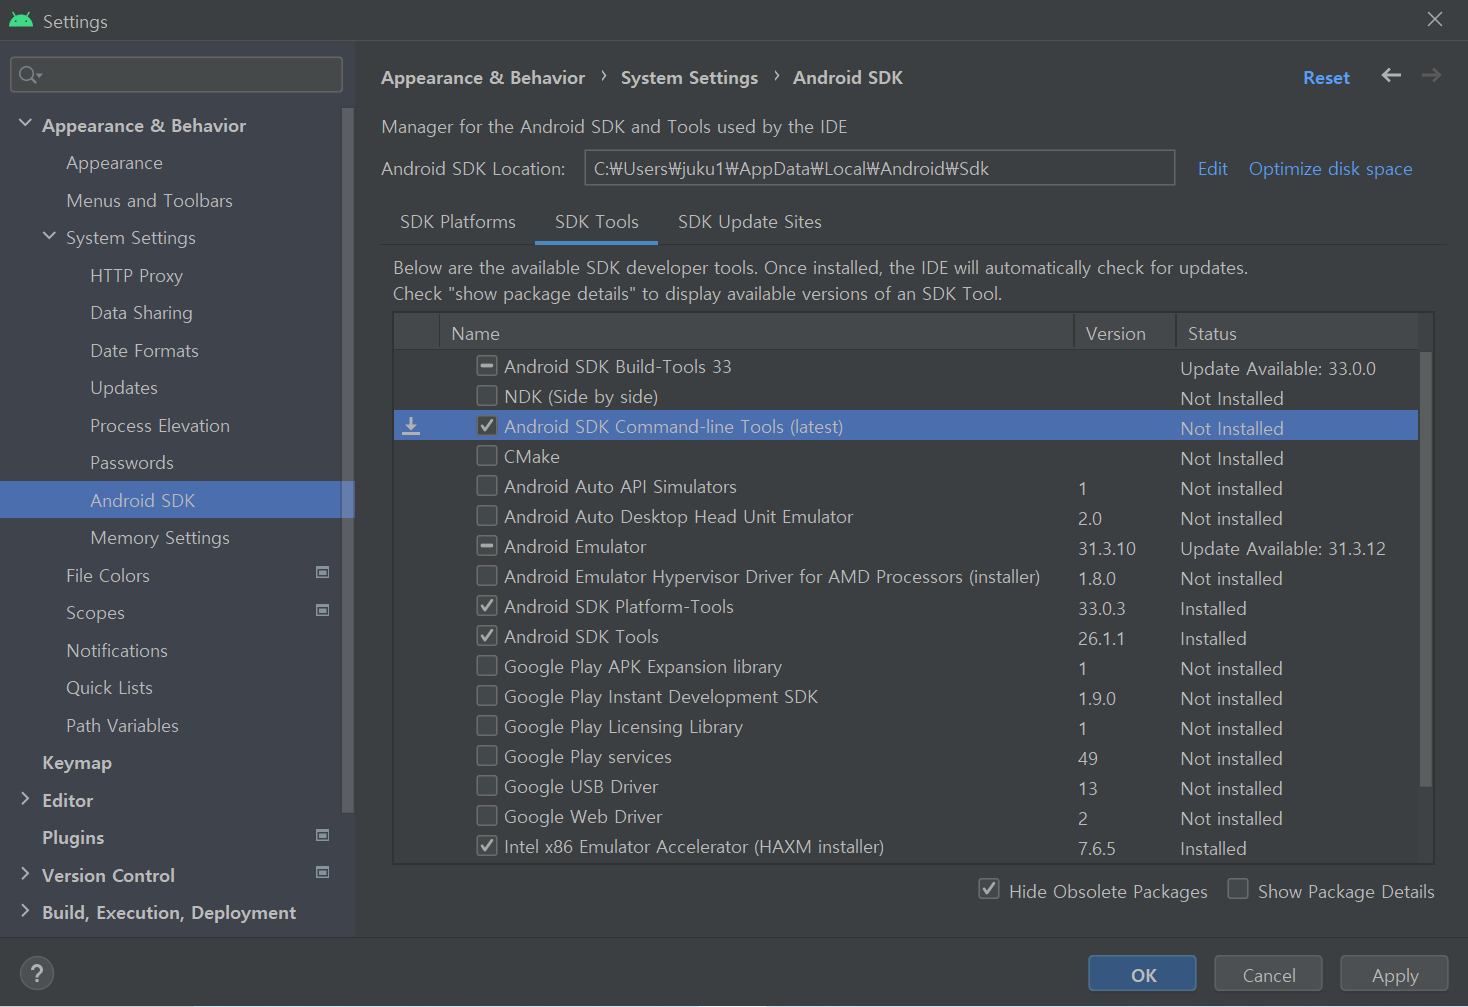
Task: Uncheck Intel x86 Emulator Accelerator (HAXM installer)
Action: [487, 846]
